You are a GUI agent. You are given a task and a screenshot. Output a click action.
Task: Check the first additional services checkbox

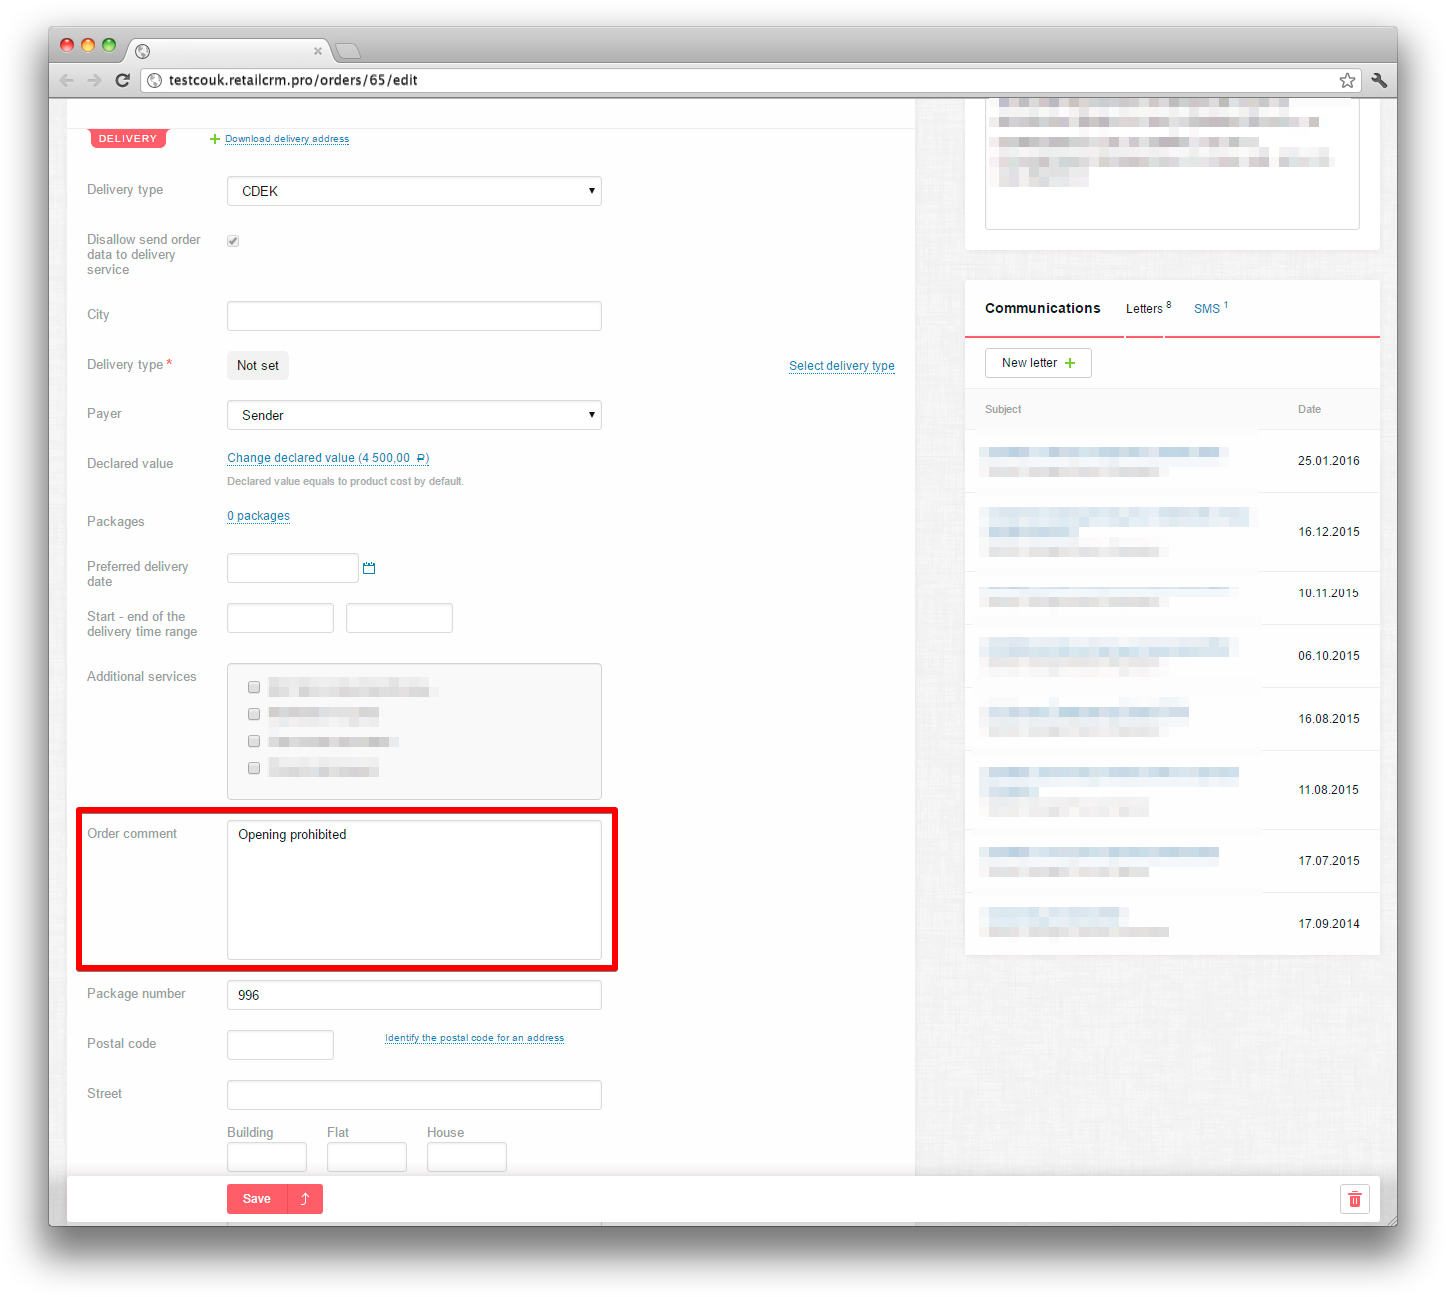254,687
